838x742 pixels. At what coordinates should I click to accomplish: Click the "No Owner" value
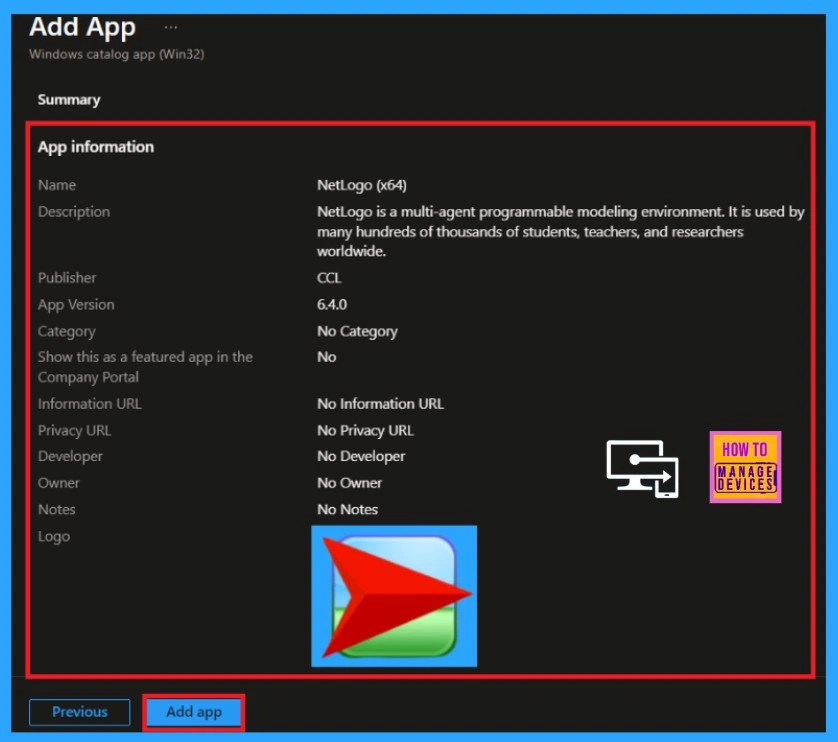tap(350, 483)
